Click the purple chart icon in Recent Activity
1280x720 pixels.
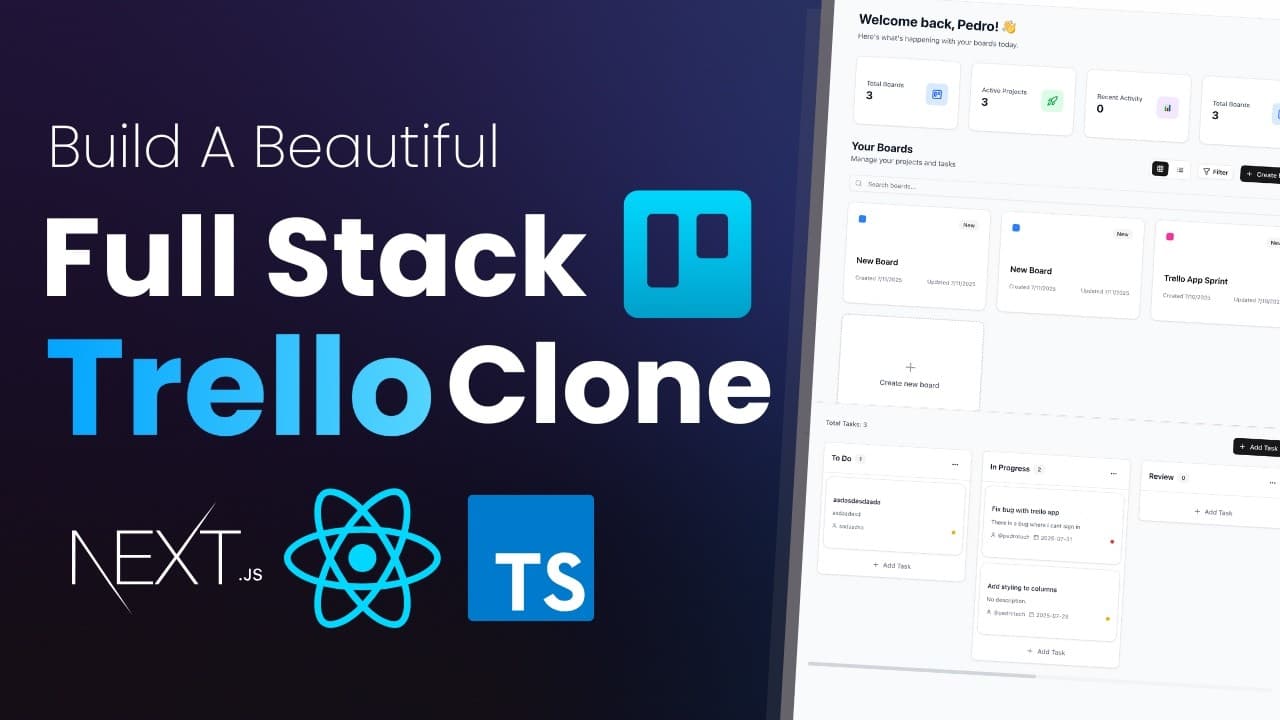point(1167,107)
